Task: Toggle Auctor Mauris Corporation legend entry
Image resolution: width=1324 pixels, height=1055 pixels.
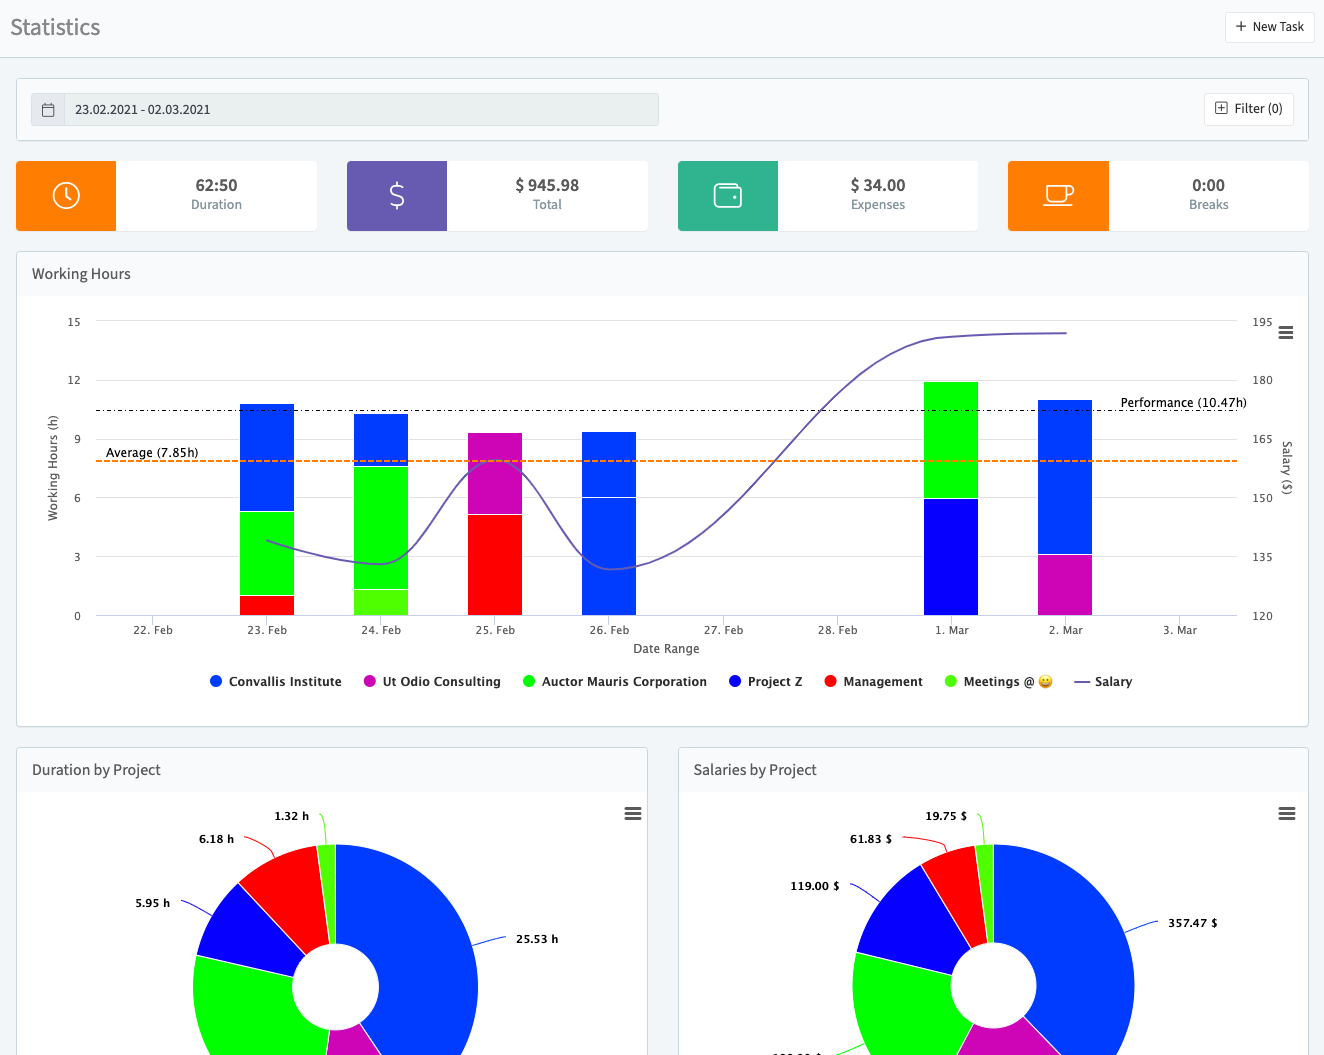Action: (x=615, y=682)
